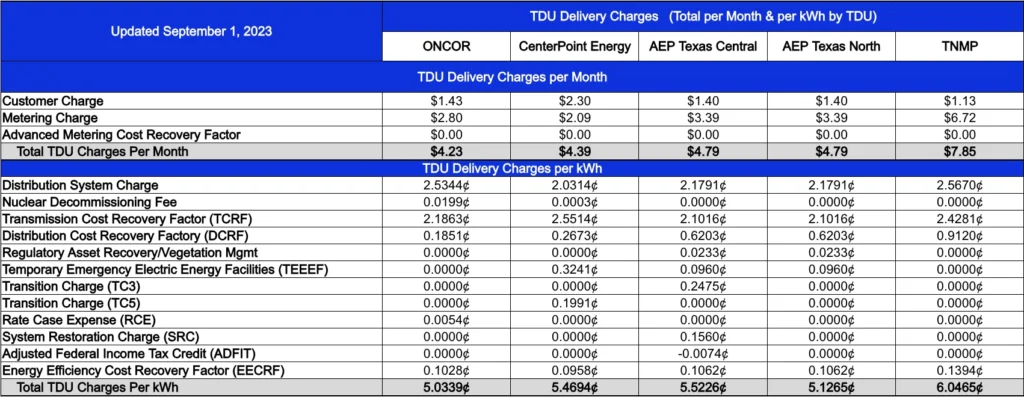
Task: Select CenterPoint TEEEF value 0.3241¢
Action: (x=575, y=270)
